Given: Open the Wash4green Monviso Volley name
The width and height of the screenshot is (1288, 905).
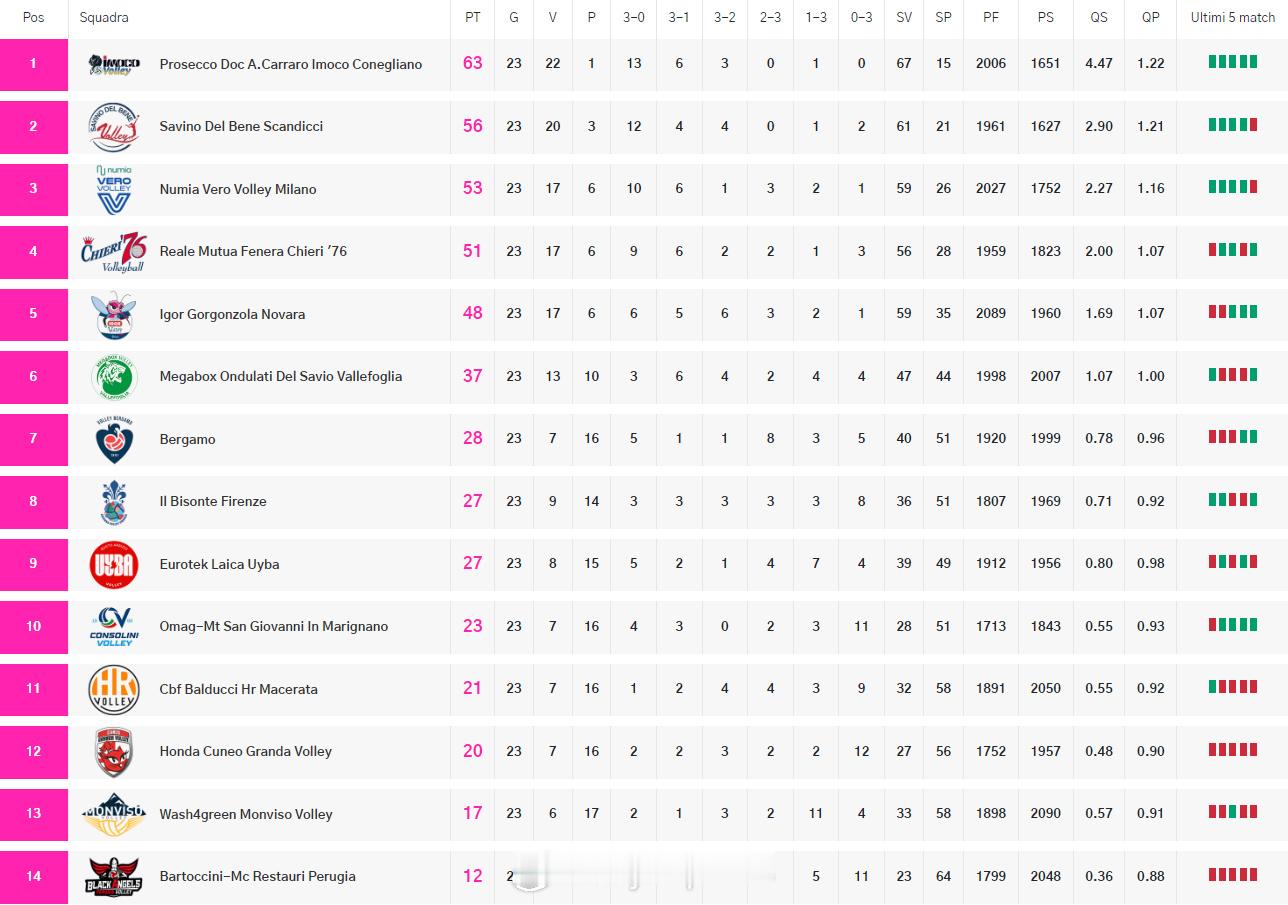Looking at the screenshot, I should point(246,814).
